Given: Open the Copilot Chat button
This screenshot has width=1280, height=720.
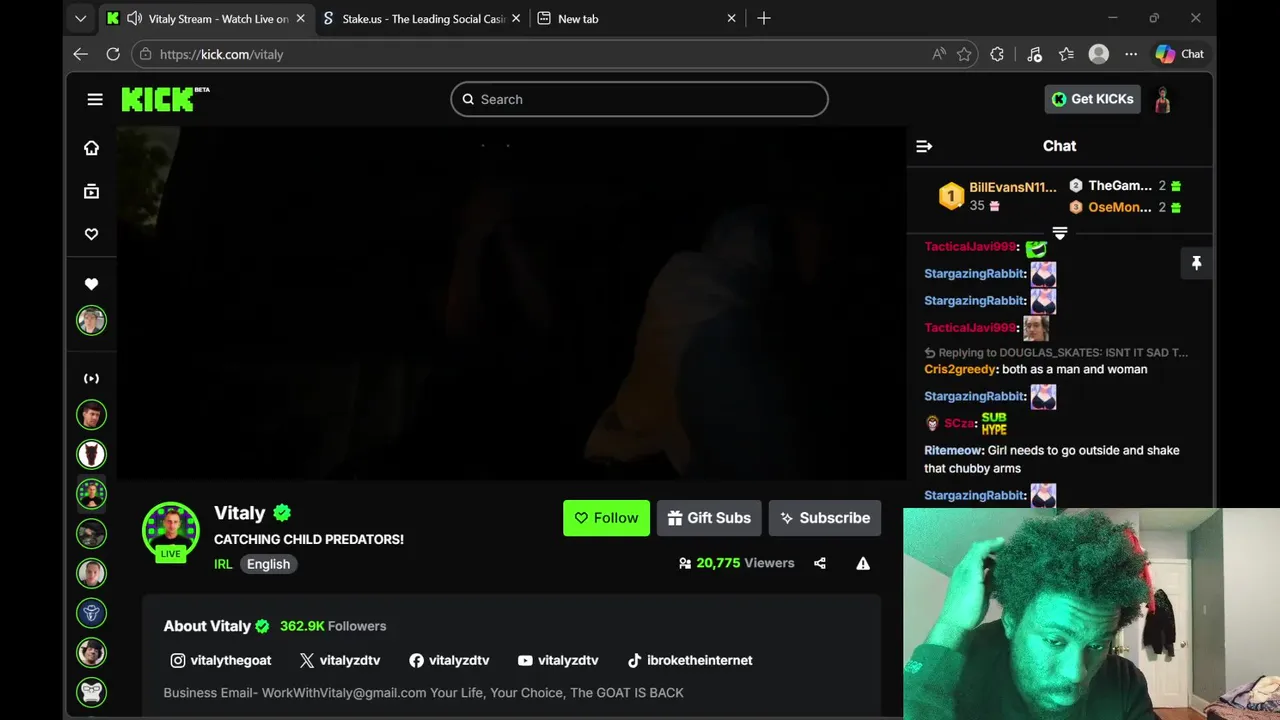Looking at the screenshot, I should coord(1180,54).
